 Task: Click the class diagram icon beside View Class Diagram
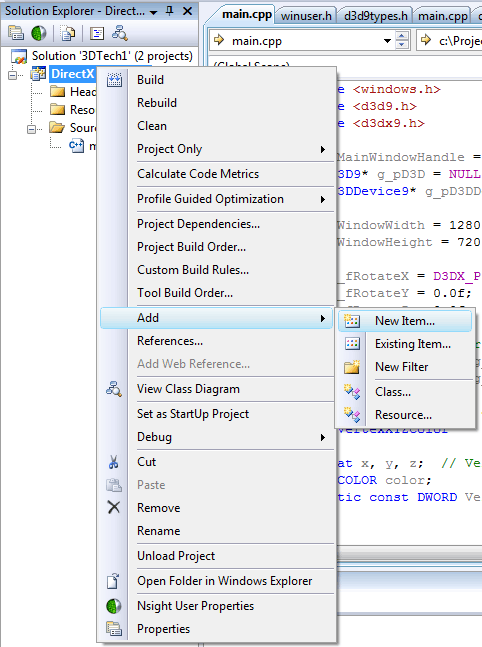point(114,389)
